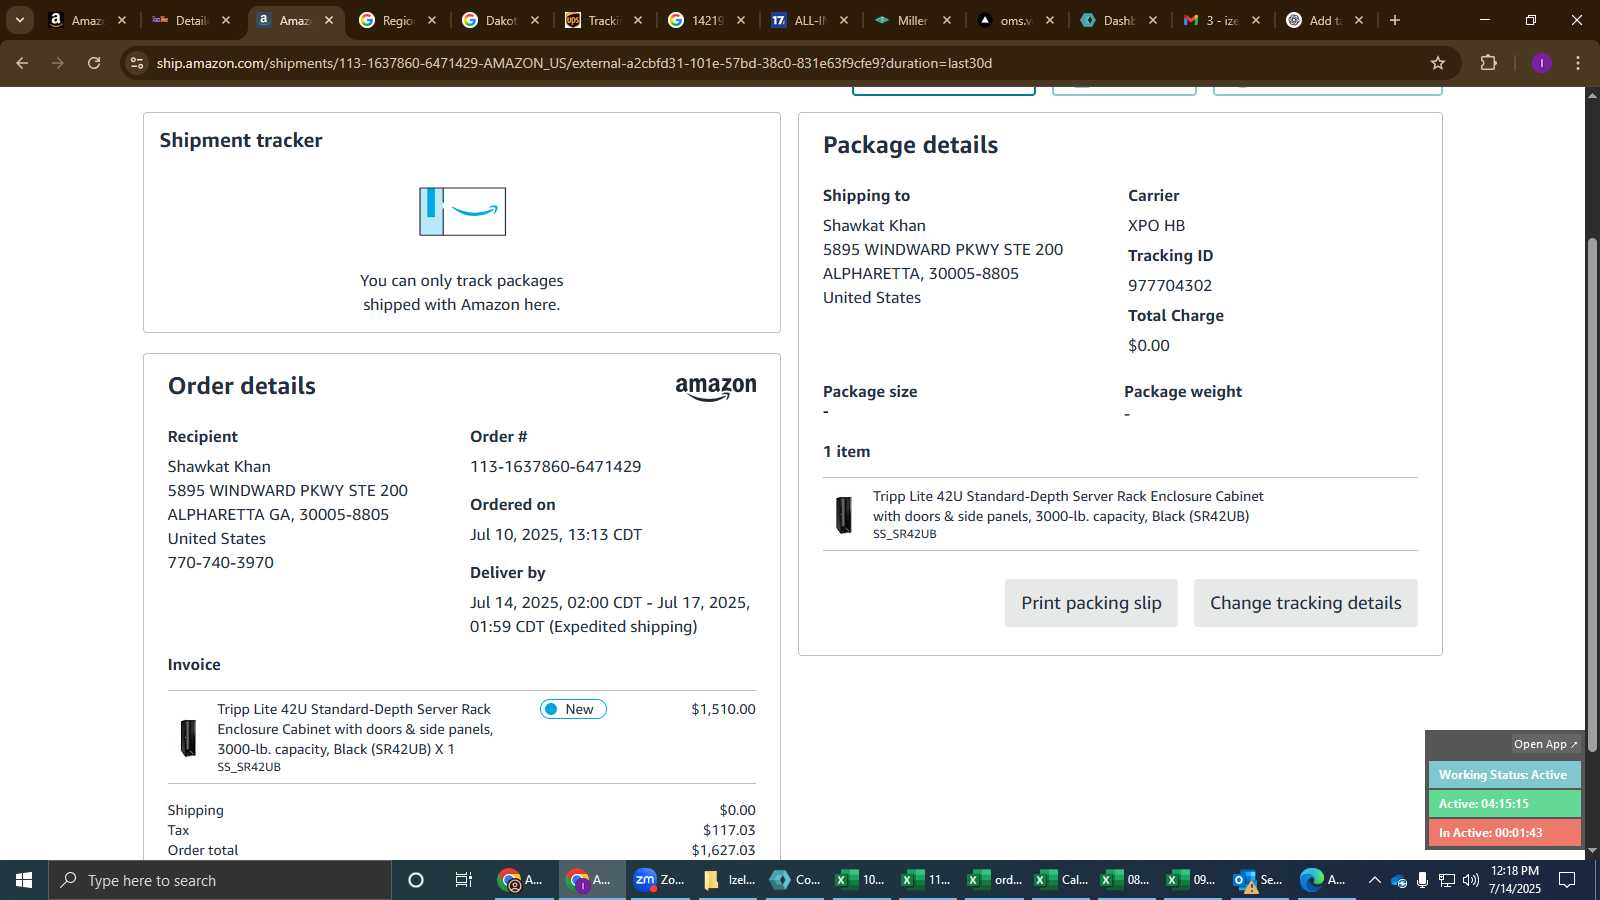Open the Chrome profile avatar
1600x900 pixels.
pos(1541,63)
